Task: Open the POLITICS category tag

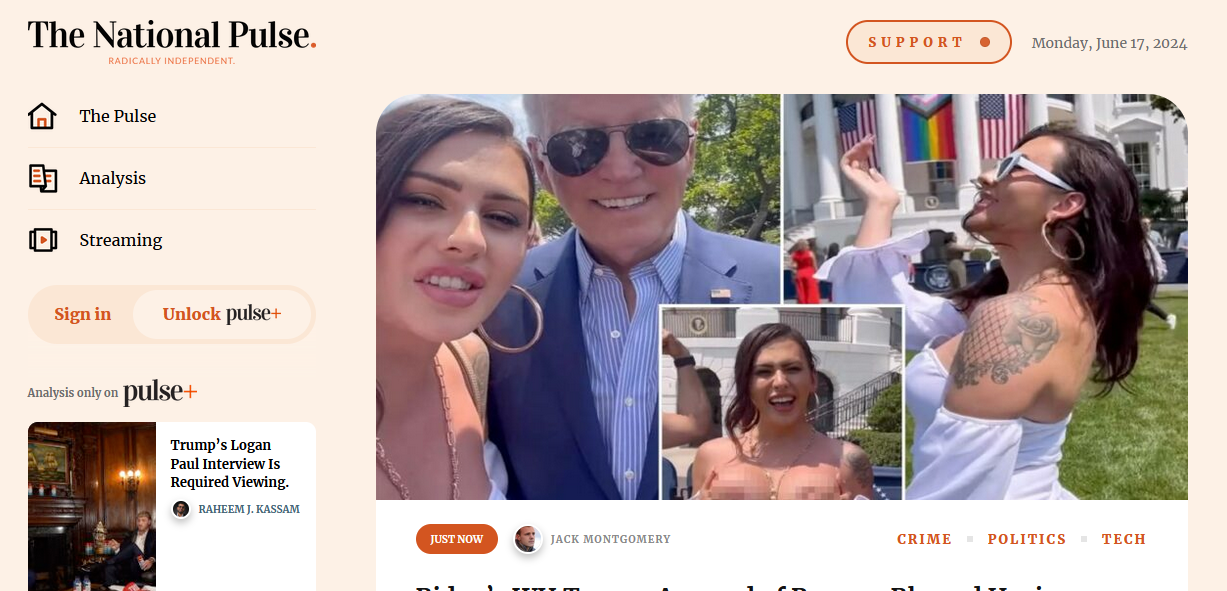Action: click(x=1027, y=539)
